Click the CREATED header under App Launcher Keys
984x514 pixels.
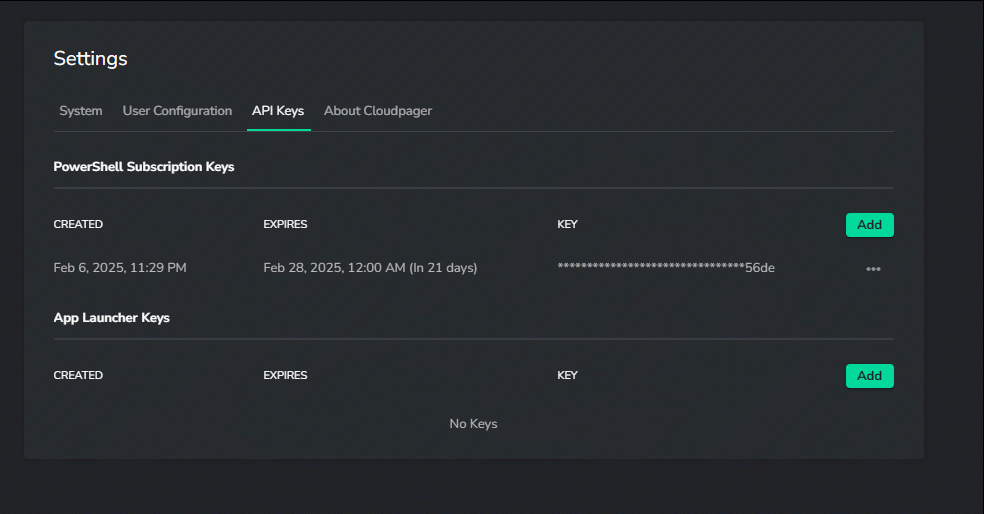pyautogui.click(x=78, y=375)
